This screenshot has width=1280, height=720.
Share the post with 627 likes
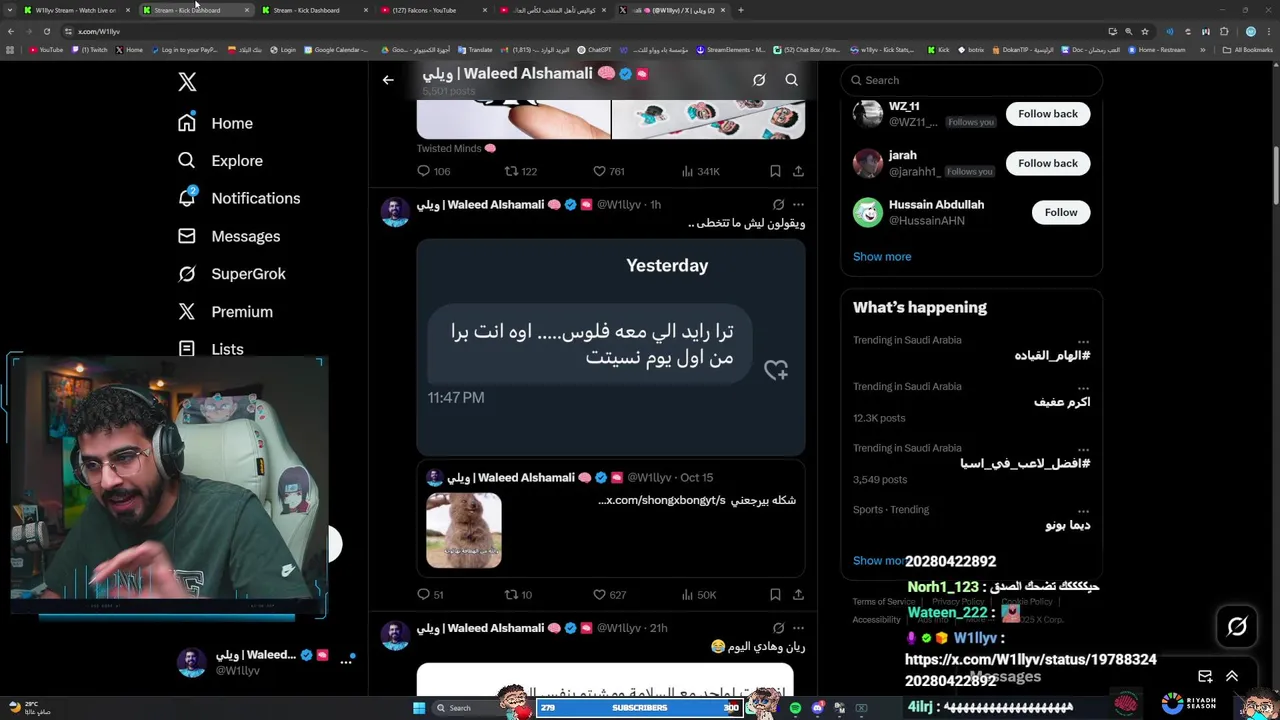click(x=798, y=595)
